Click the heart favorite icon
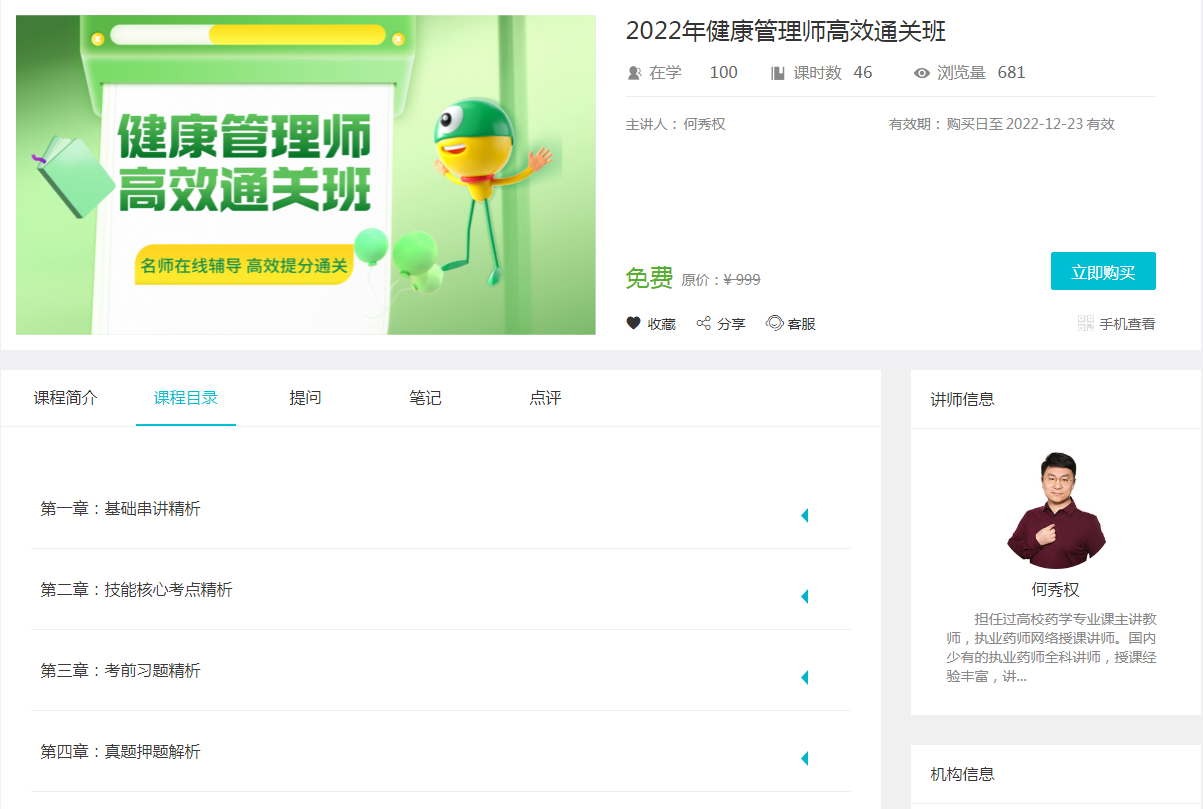Viewport: 1203px width, 809px height. 633,323
